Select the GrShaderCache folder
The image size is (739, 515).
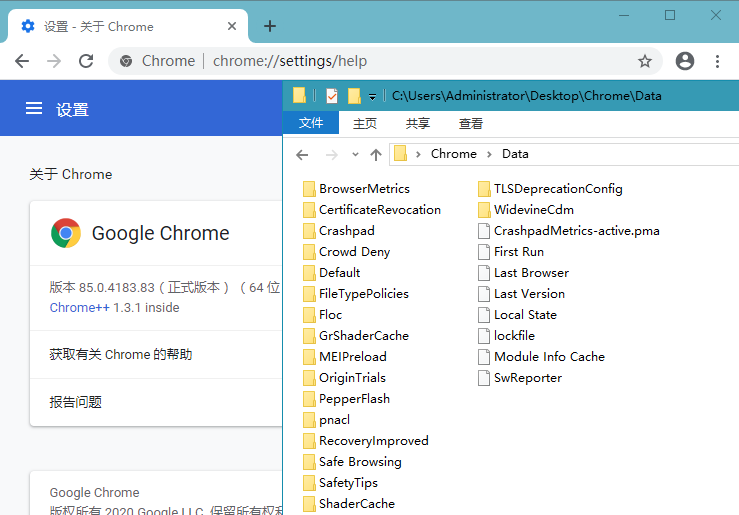(x=356, y=336)
